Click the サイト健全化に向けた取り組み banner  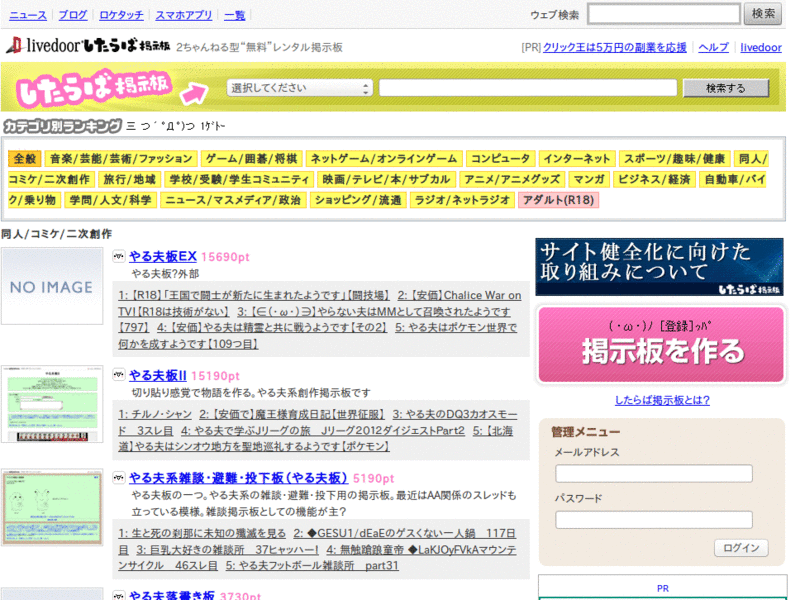coord(659,267)
